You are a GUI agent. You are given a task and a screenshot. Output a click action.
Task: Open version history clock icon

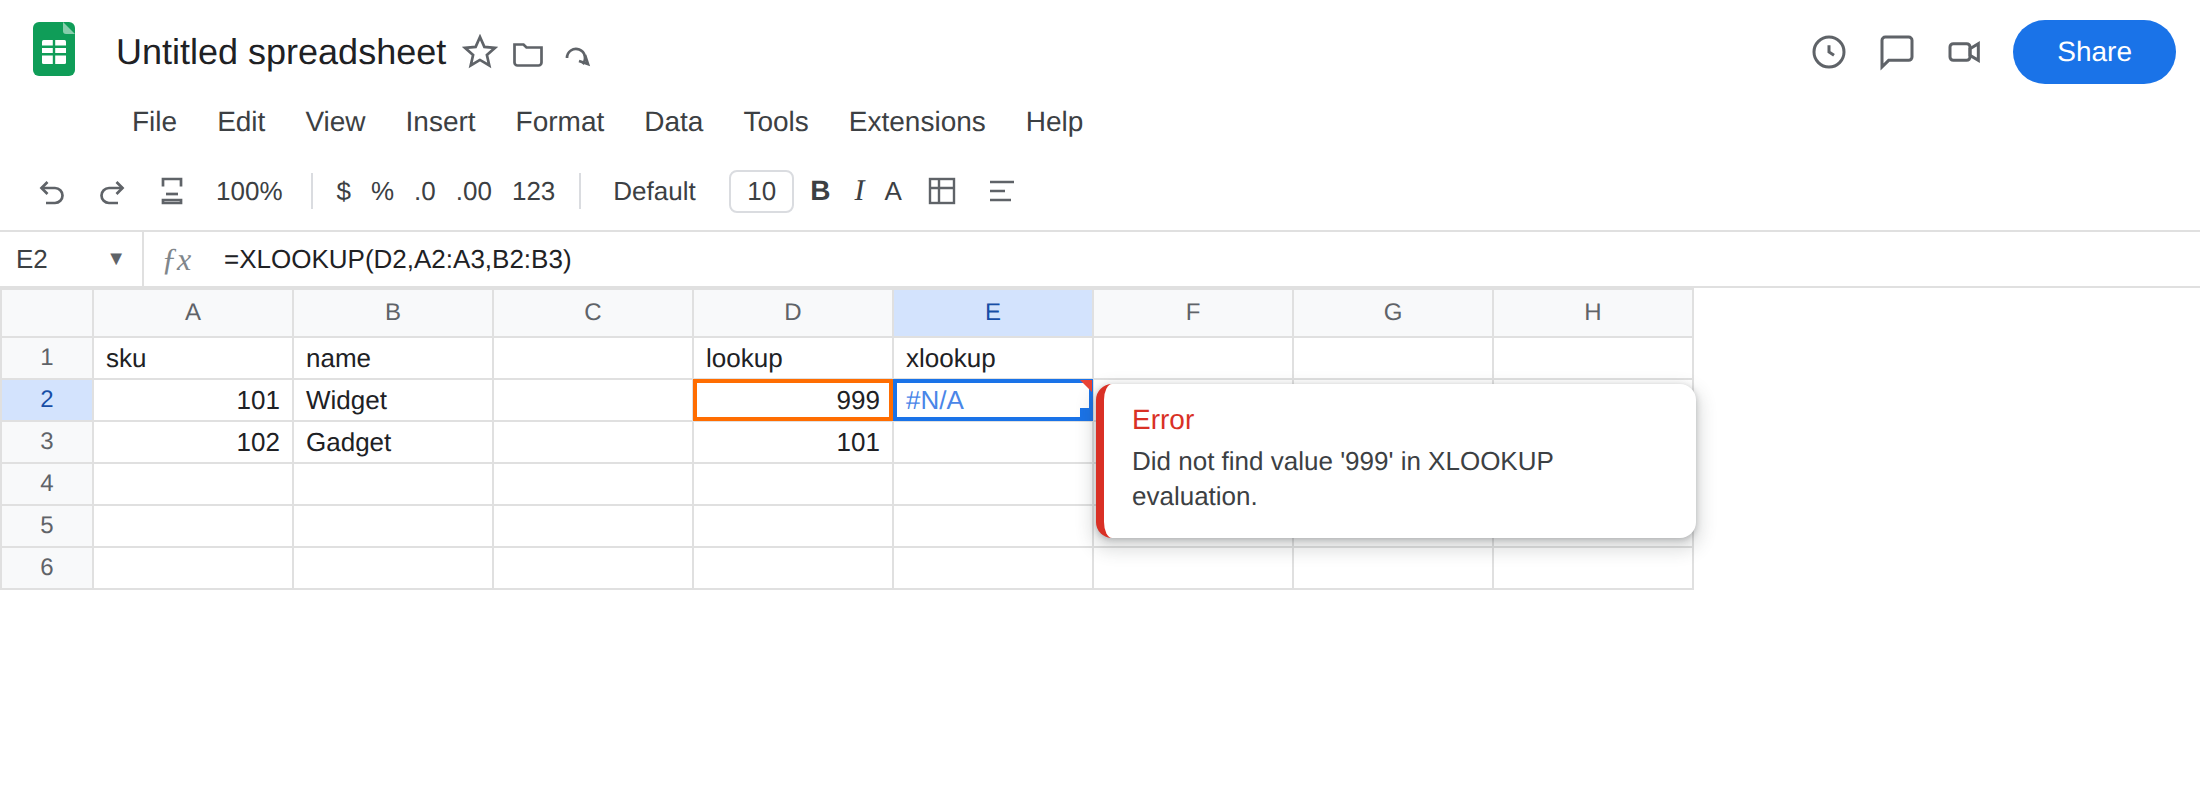pyautogui.click(x=1829, y=52)
